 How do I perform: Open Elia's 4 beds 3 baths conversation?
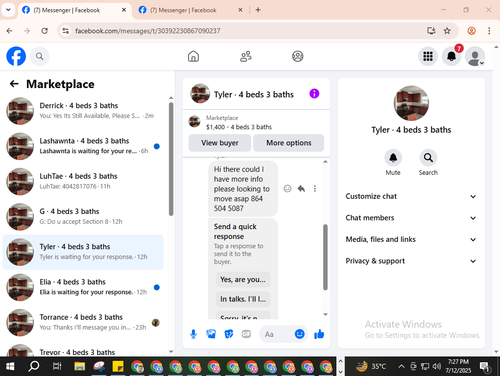click(83, 287)
